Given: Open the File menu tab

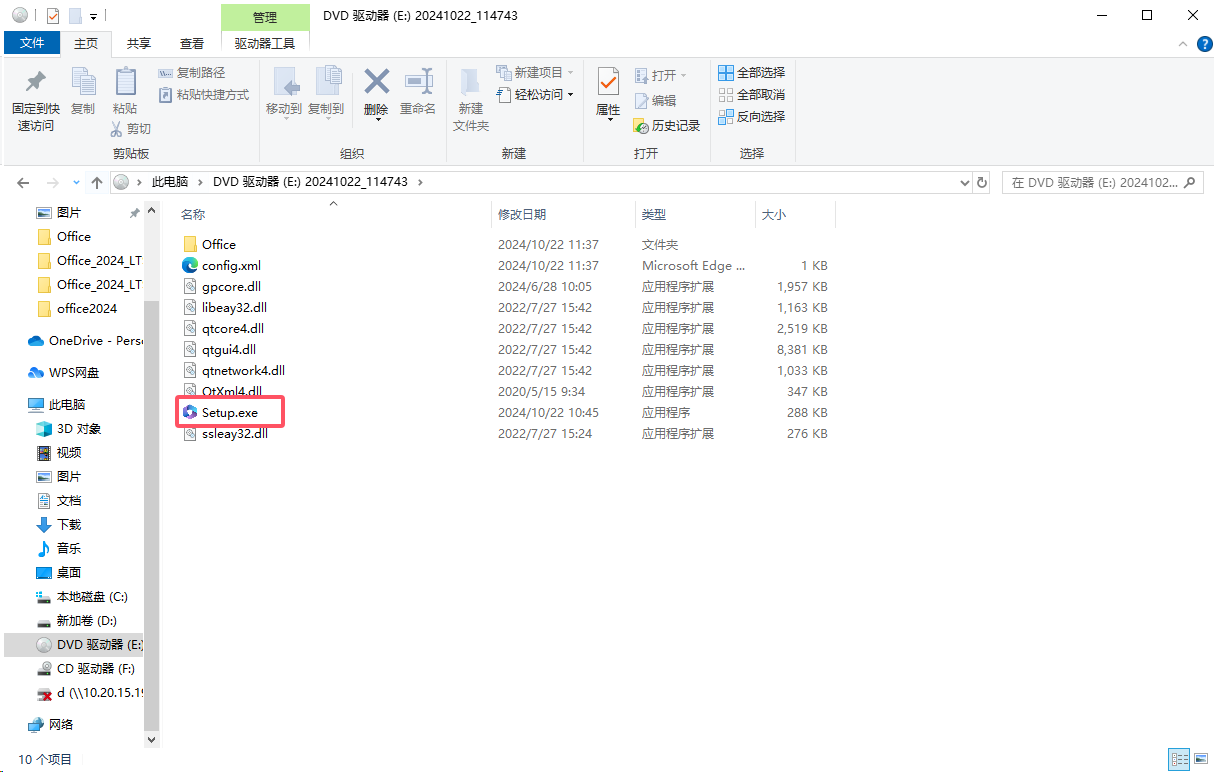Looking at the screenshot, I should pyautogui.click(x=32, y=44).
